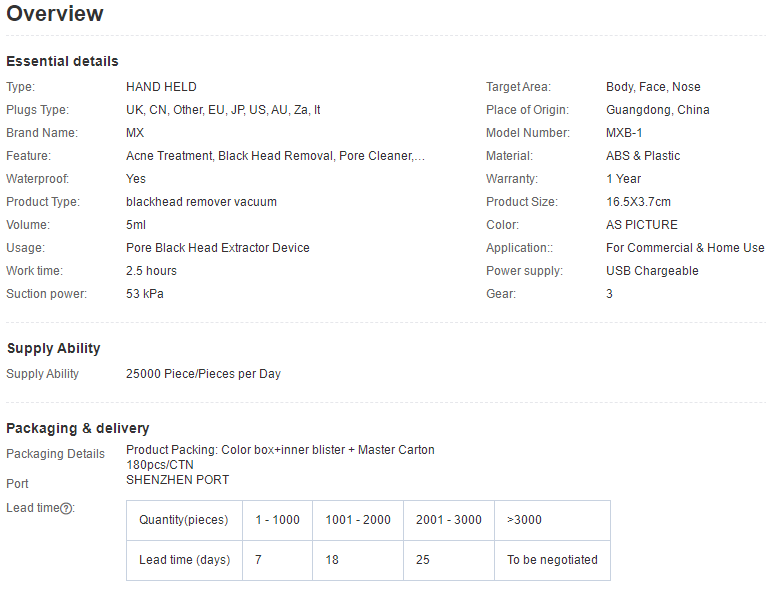
Task: Click the Plugs Type value list
Action: coord(223,110)
